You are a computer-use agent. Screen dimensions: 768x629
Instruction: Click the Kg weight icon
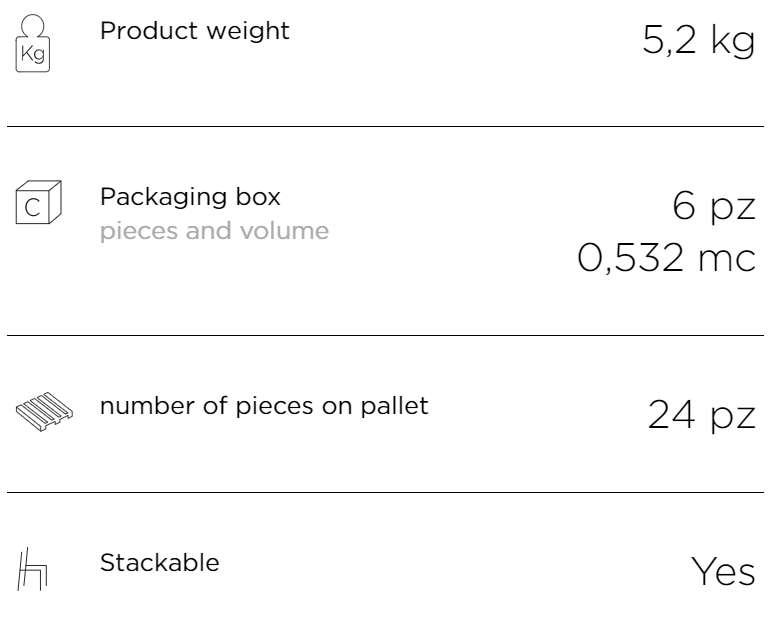[x=33, y=43]
